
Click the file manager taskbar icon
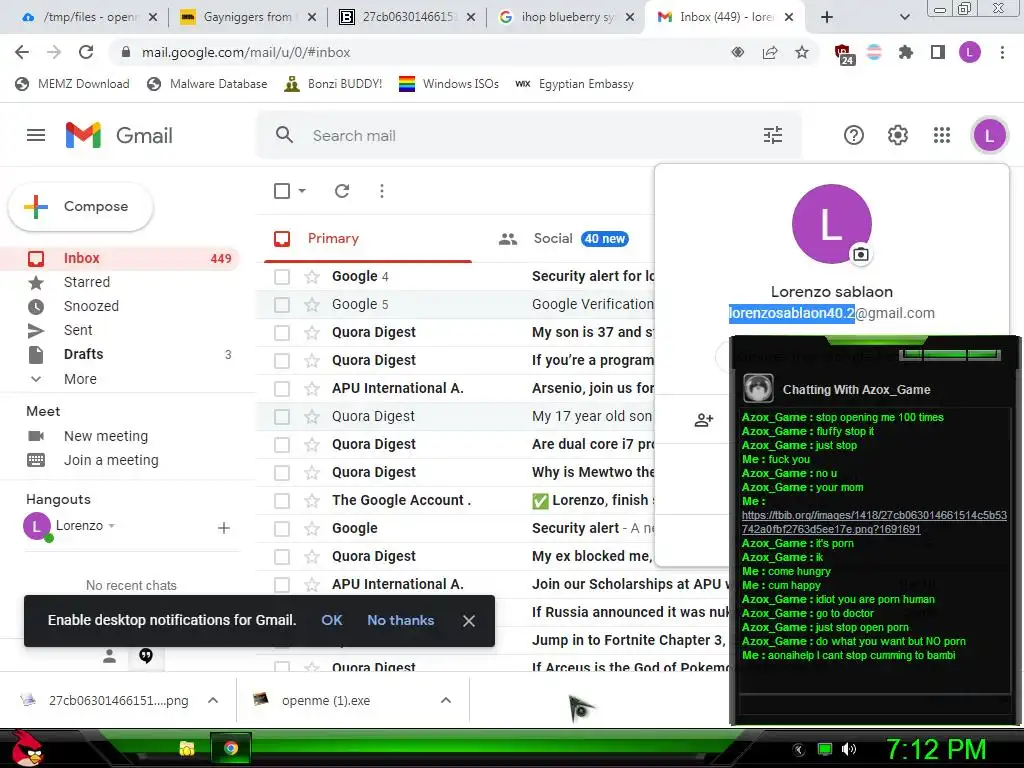tap(187, 748)
